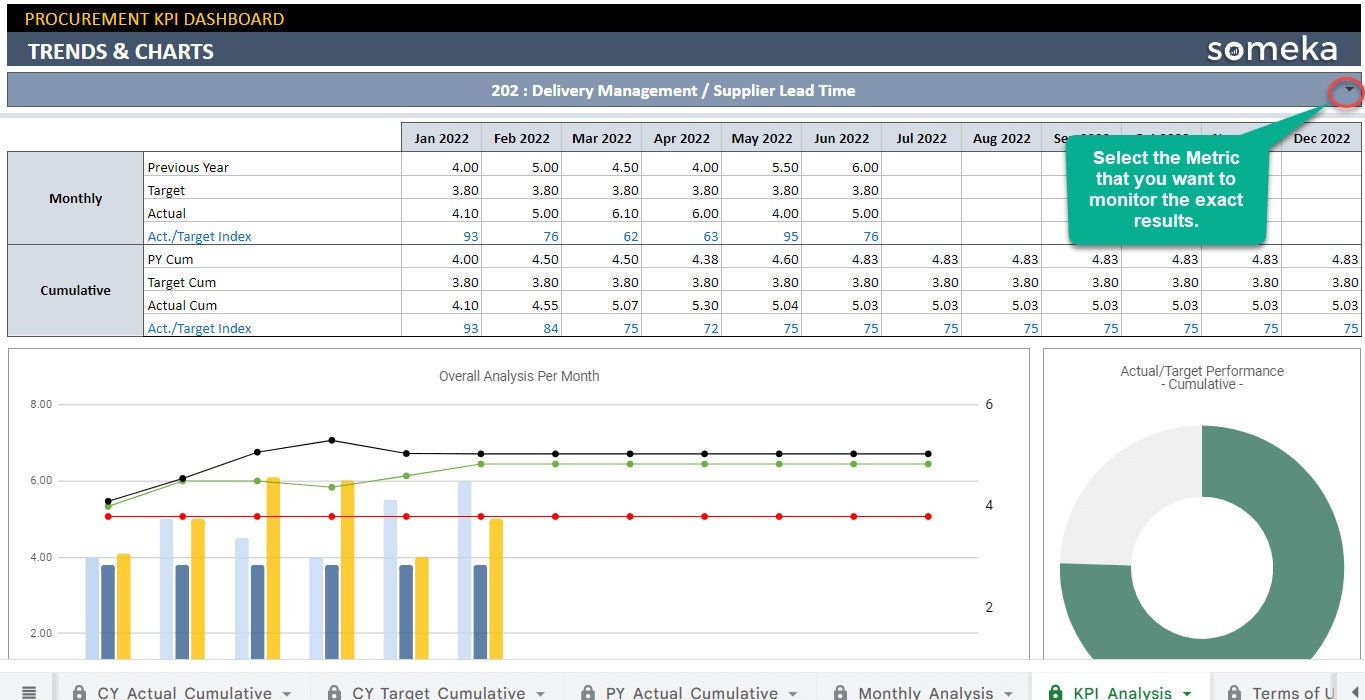Switch to the PY Actual Cumulative sheet
This screenshot has width=1365, height=700.
(x=690, y=692)
